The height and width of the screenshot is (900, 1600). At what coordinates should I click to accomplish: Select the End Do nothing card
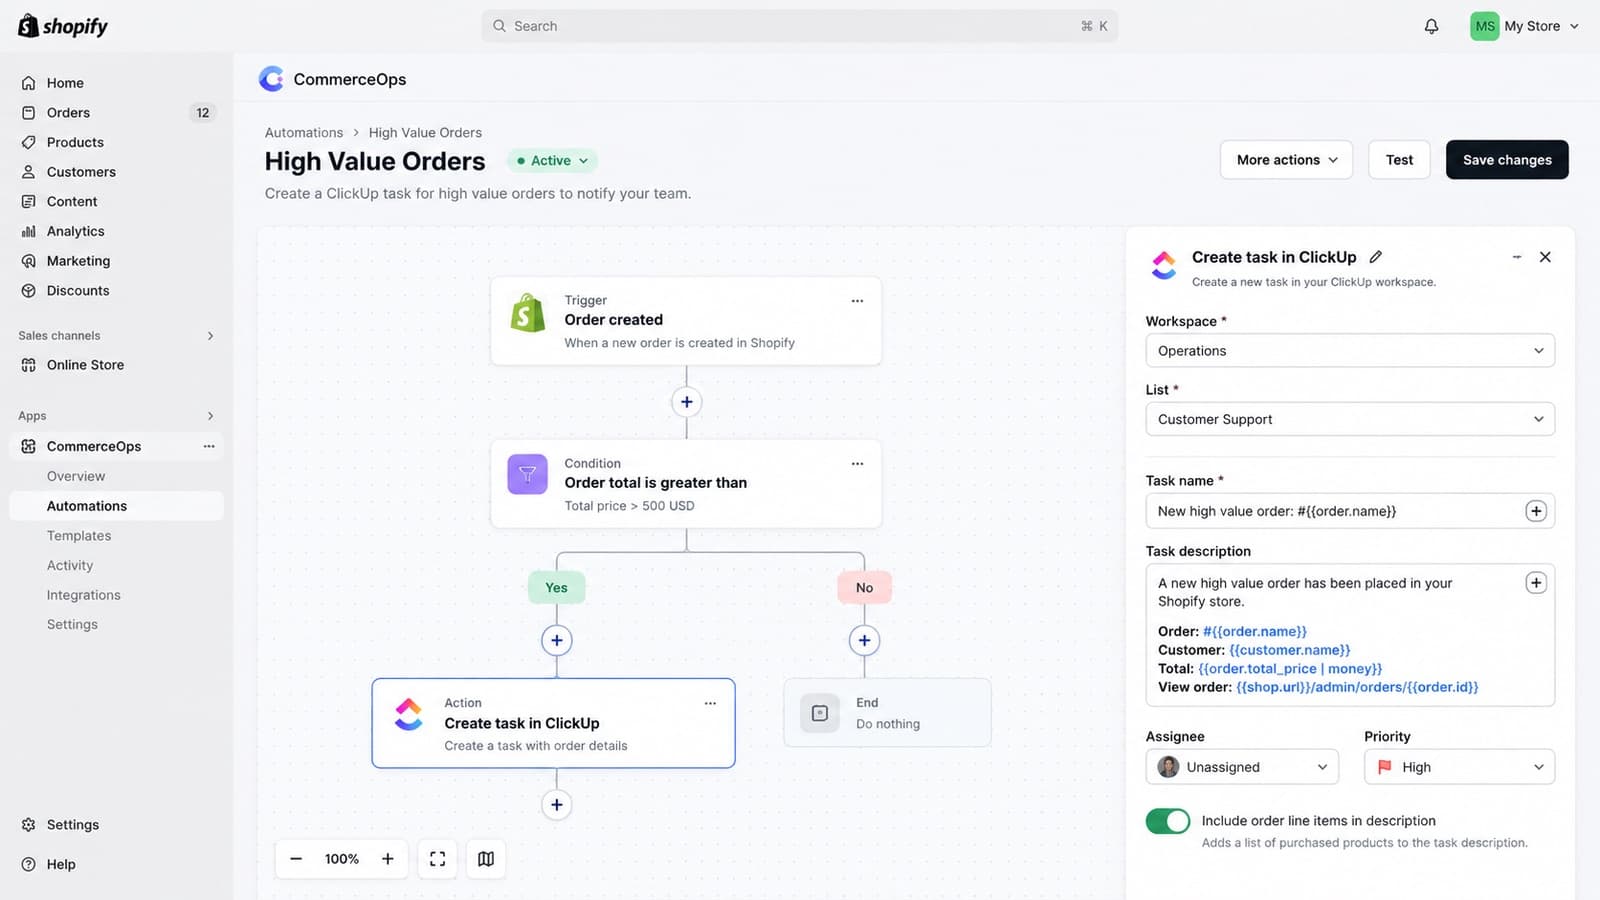coord(887,713)
